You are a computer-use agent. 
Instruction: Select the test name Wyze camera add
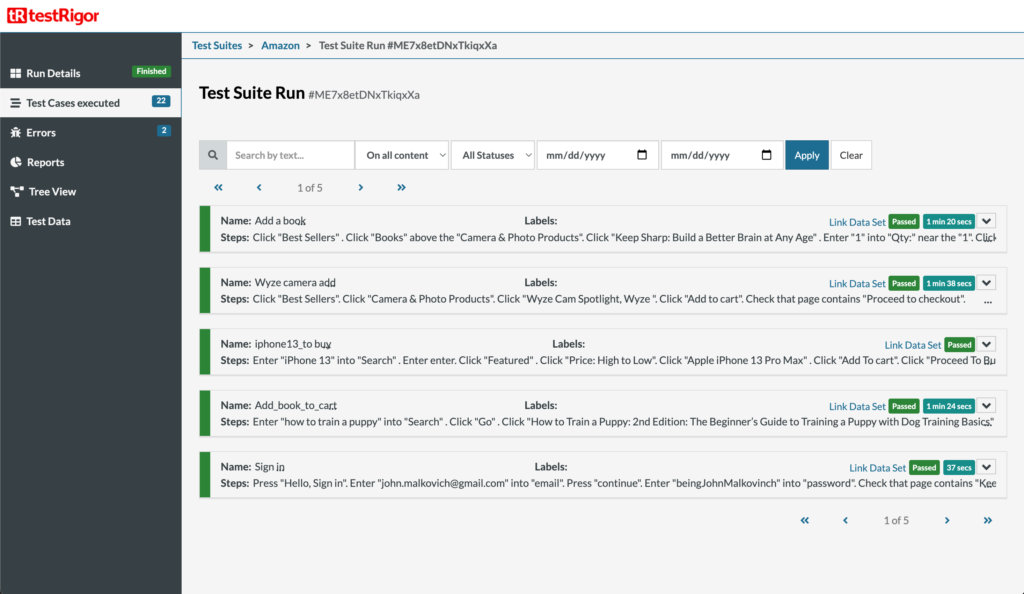pos(295,282)
